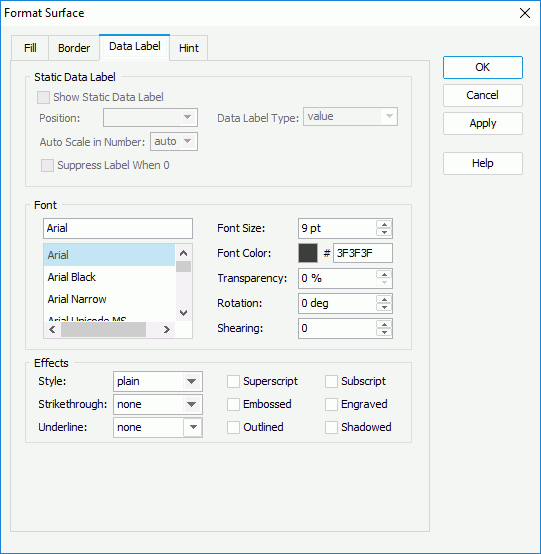Click font list scroll down arrow

pyautogui.click(x=183, y=313)
